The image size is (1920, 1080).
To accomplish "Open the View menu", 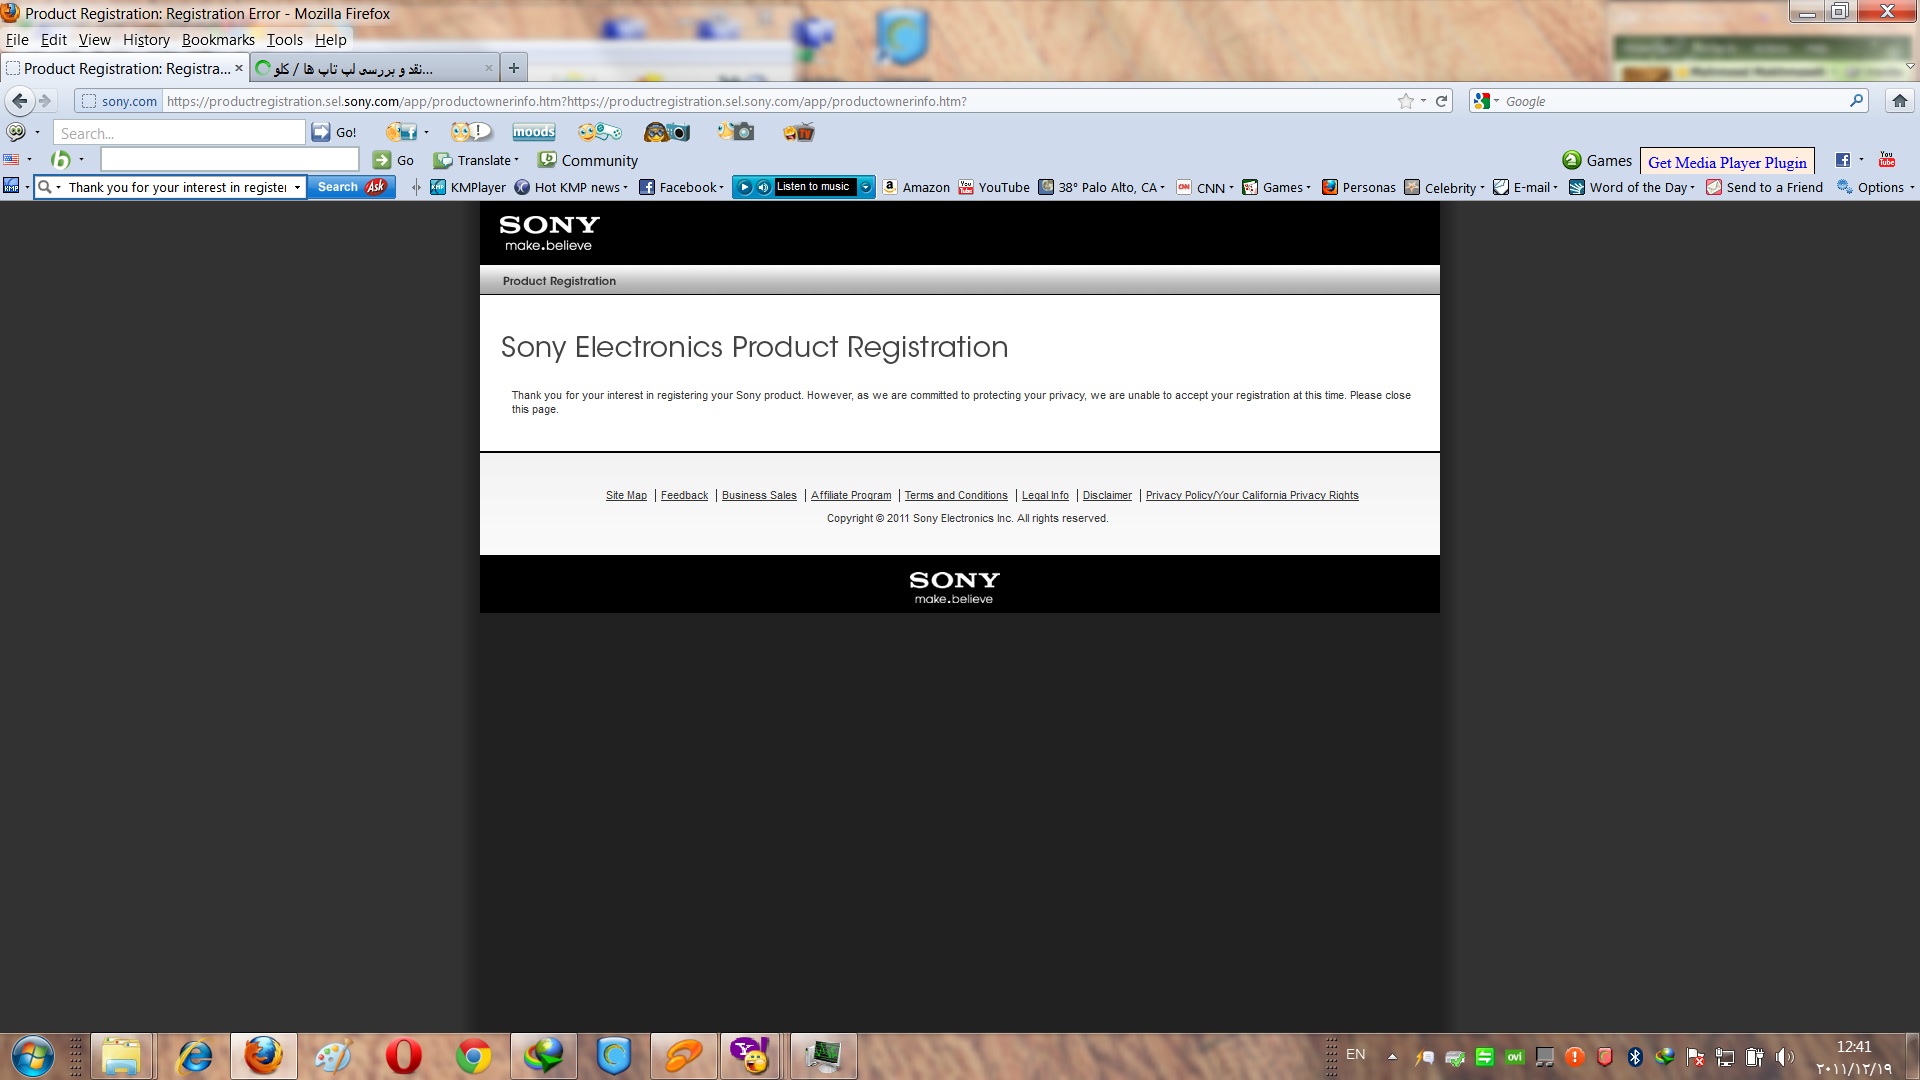I will pos(94,40).
